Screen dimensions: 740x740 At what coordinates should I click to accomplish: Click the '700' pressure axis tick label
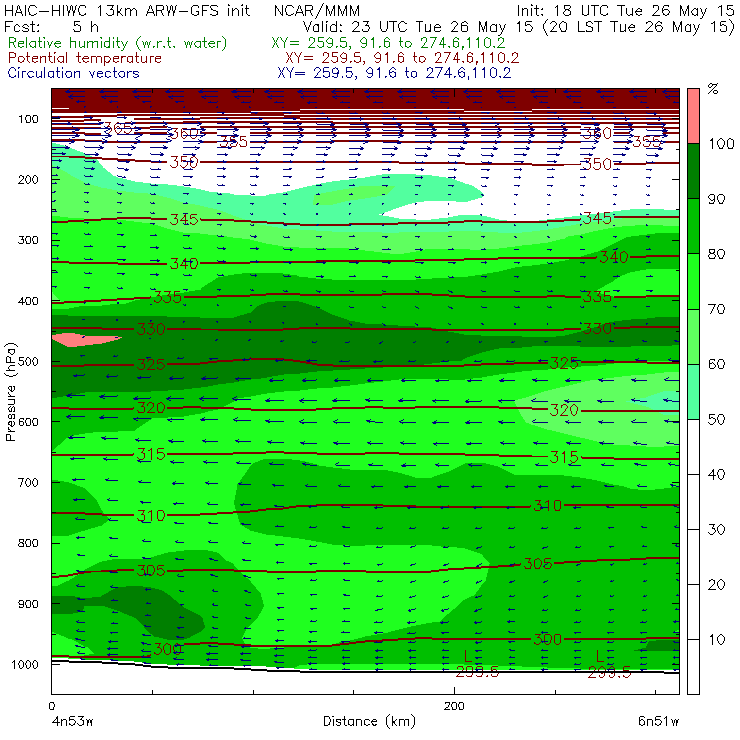click(x=28, y=483)
